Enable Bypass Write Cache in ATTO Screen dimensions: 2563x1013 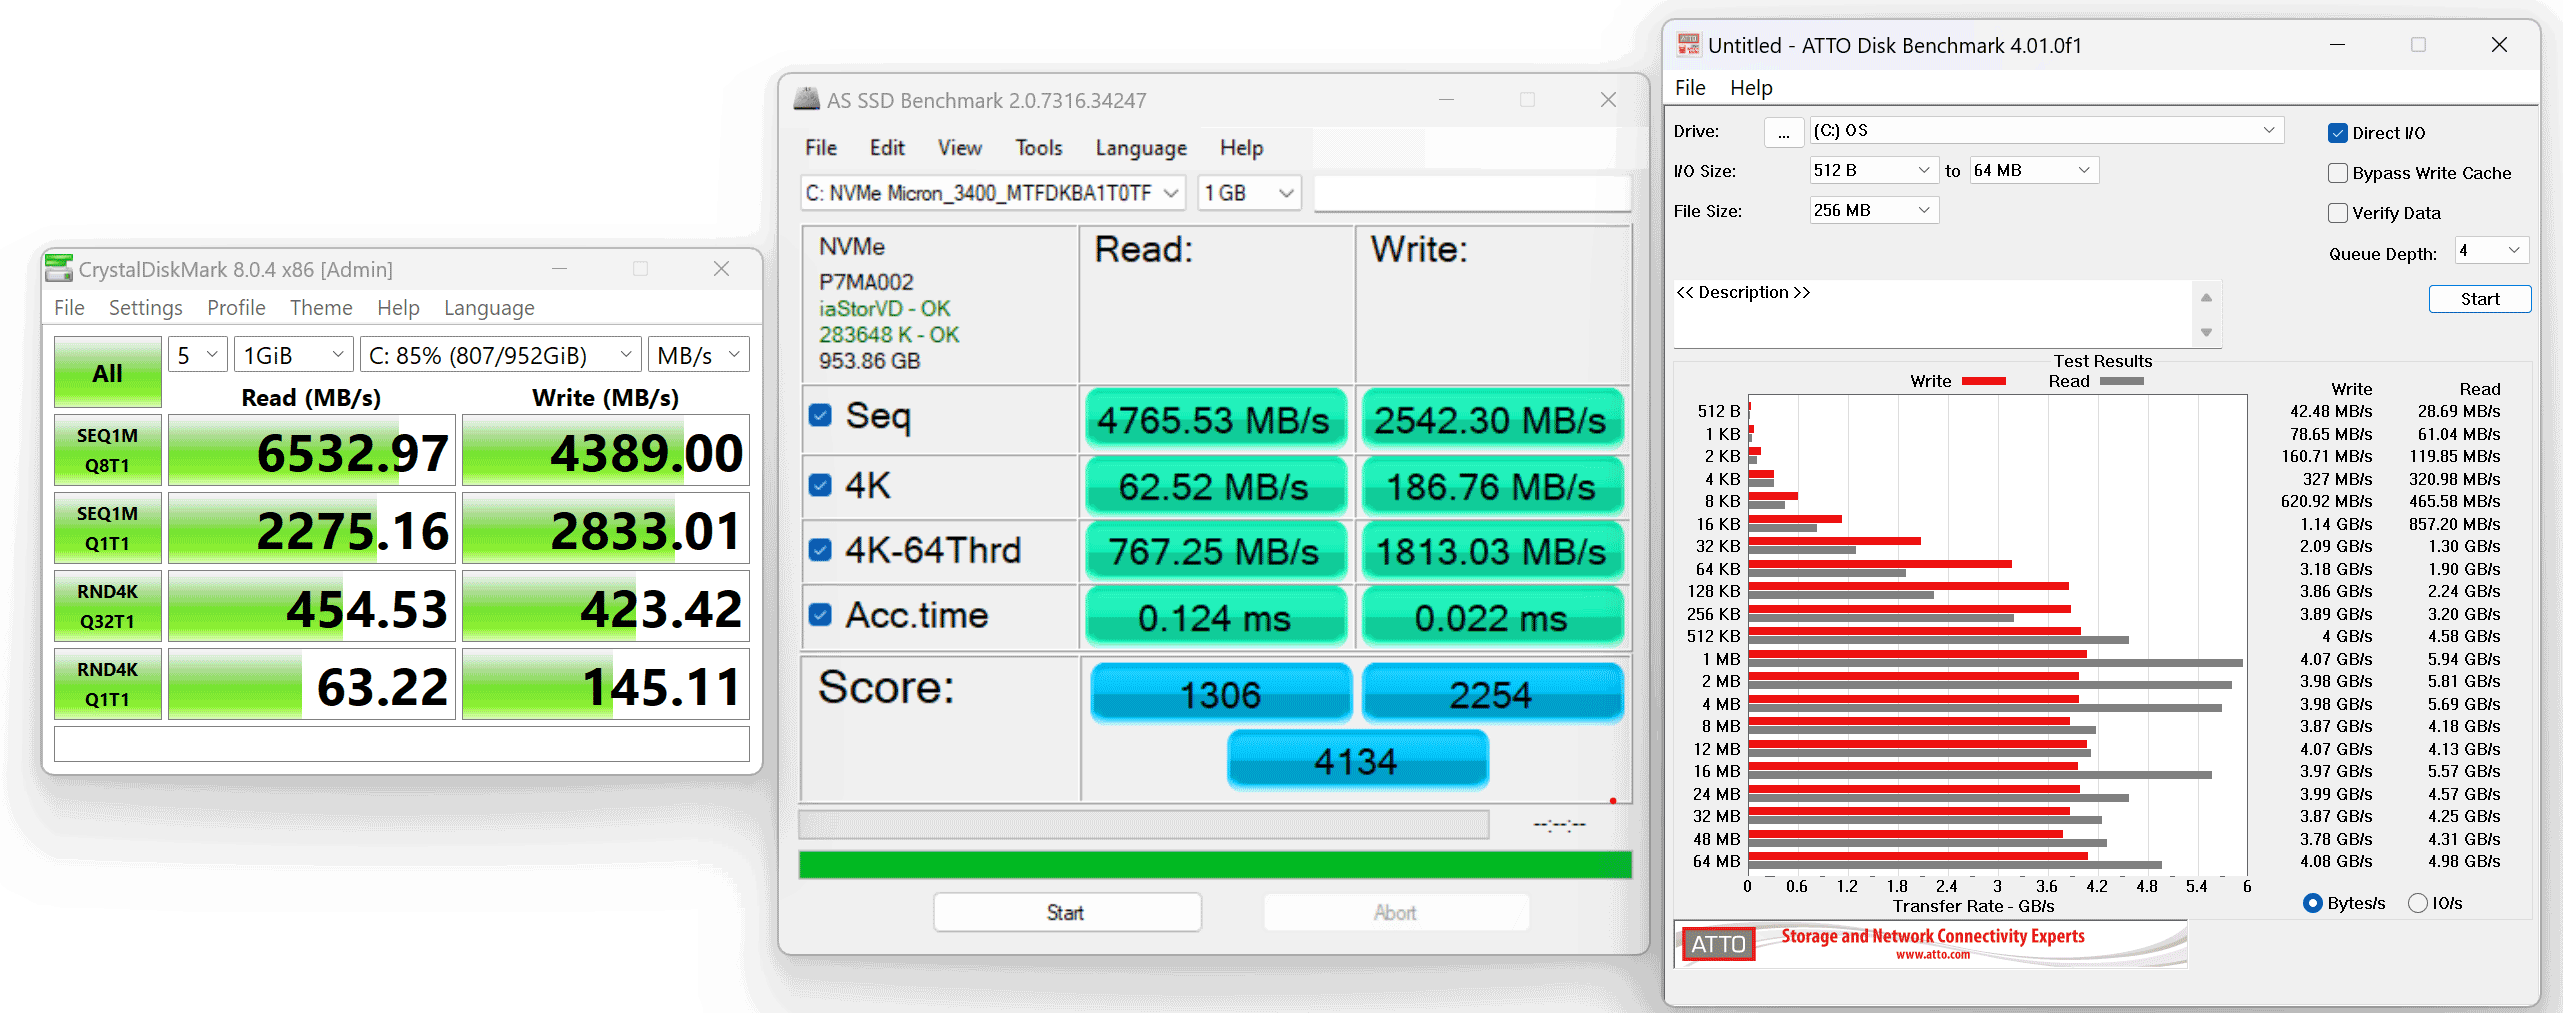(2337, 173)
